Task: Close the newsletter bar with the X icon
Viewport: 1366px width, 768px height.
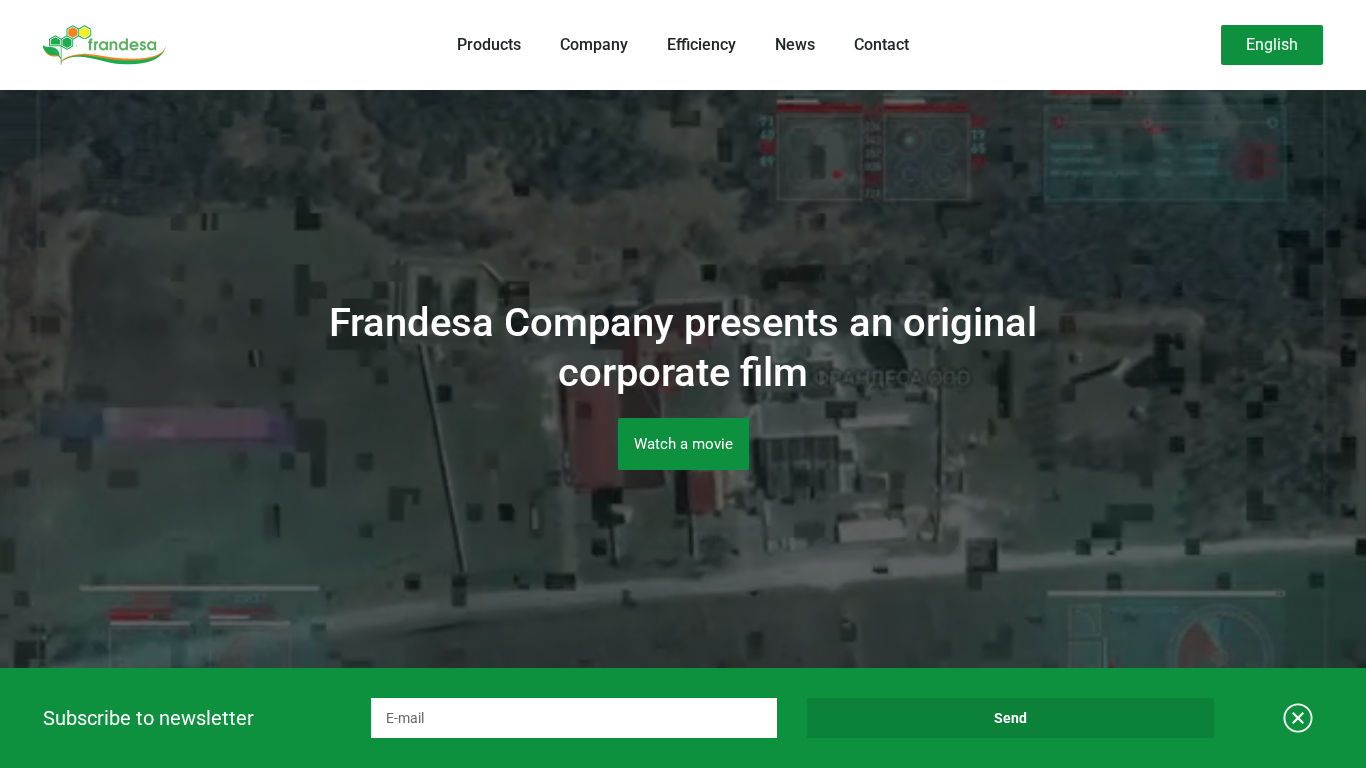Action: point(1297,718)
